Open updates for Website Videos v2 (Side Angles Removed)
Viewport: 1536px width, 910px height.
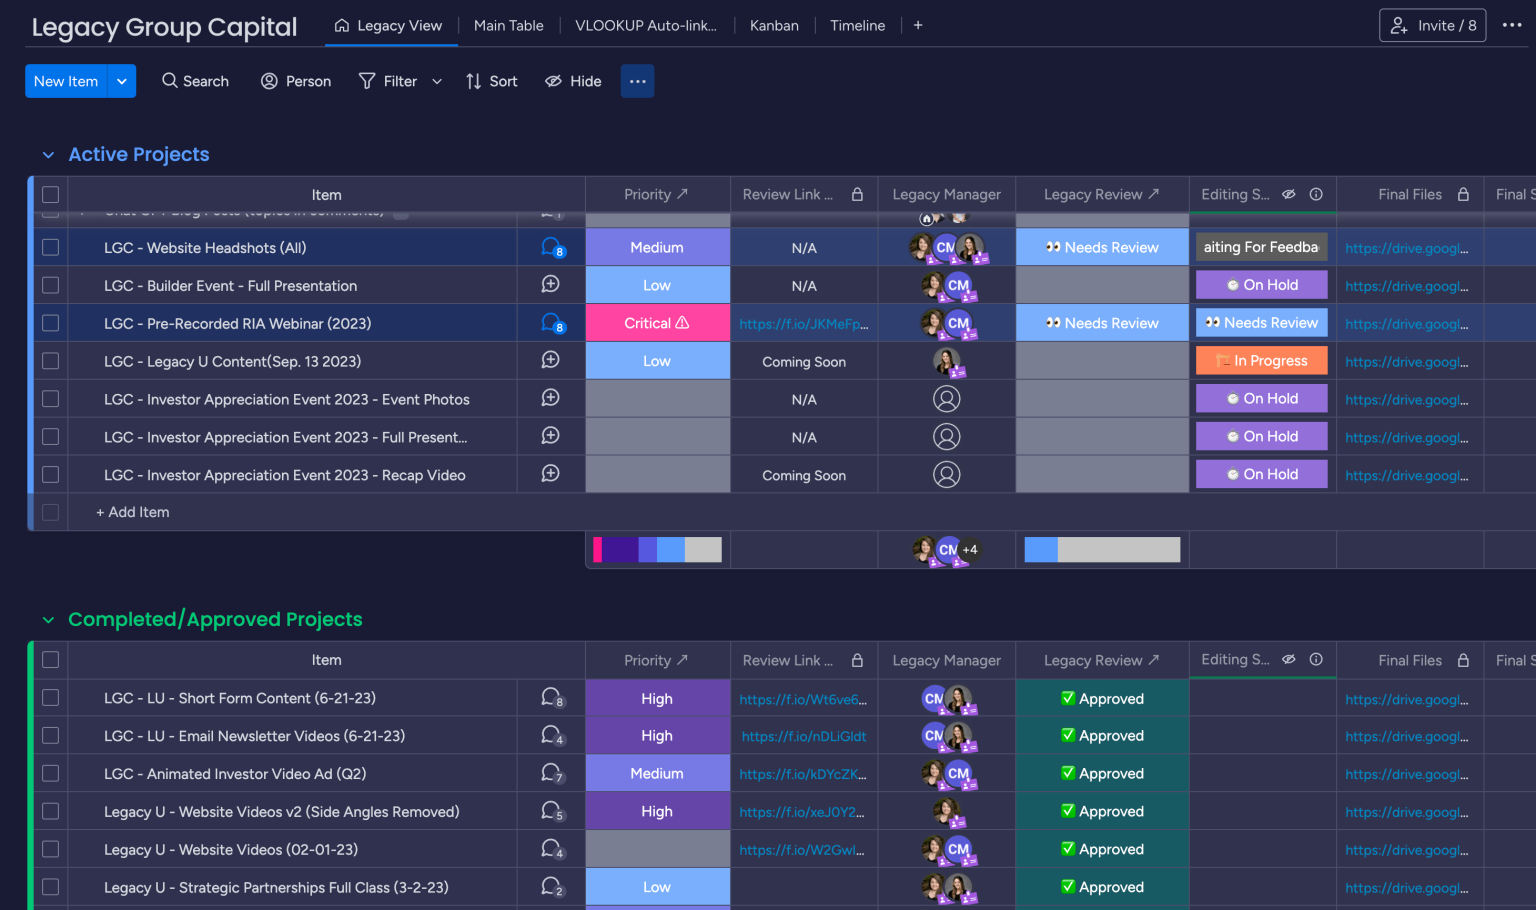(x=552, y=811)
